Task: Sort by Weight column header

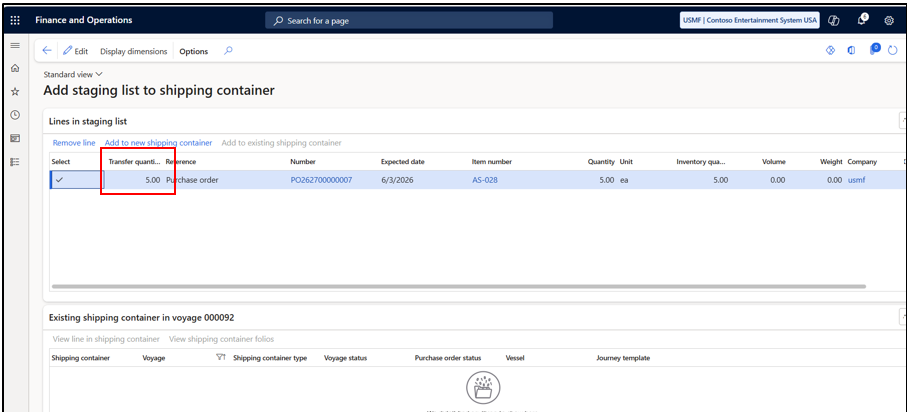Action: 831,162
